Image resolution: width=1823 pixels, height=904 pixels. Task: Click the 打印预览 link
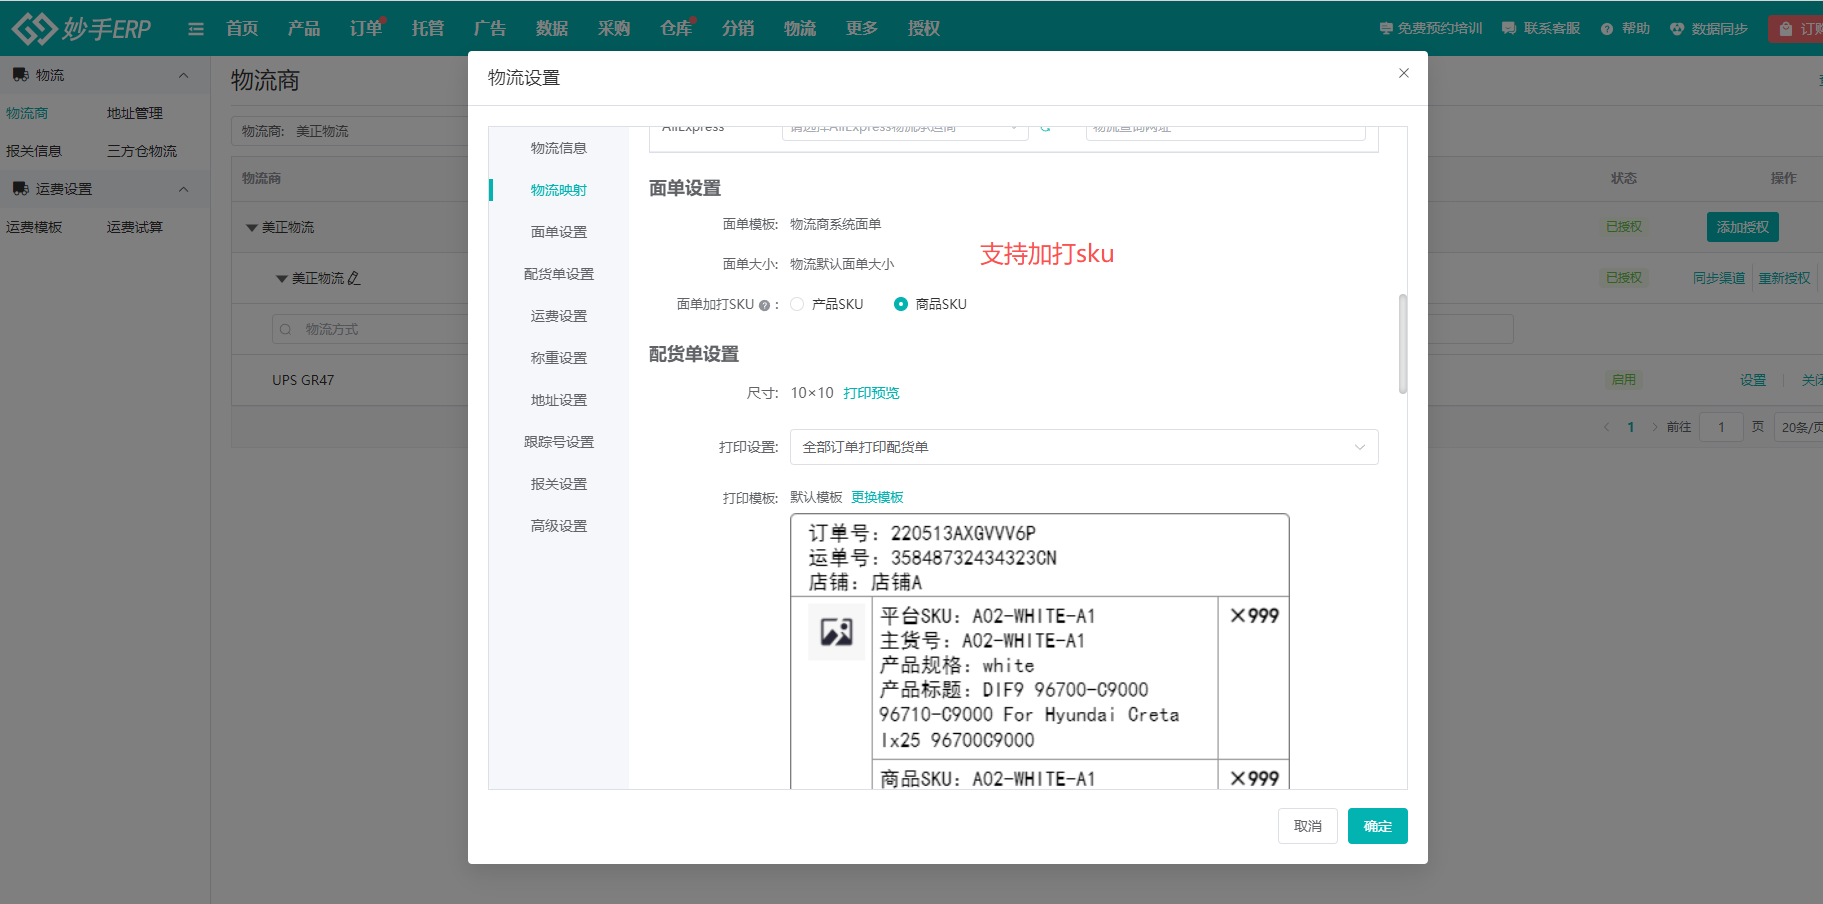870,392
